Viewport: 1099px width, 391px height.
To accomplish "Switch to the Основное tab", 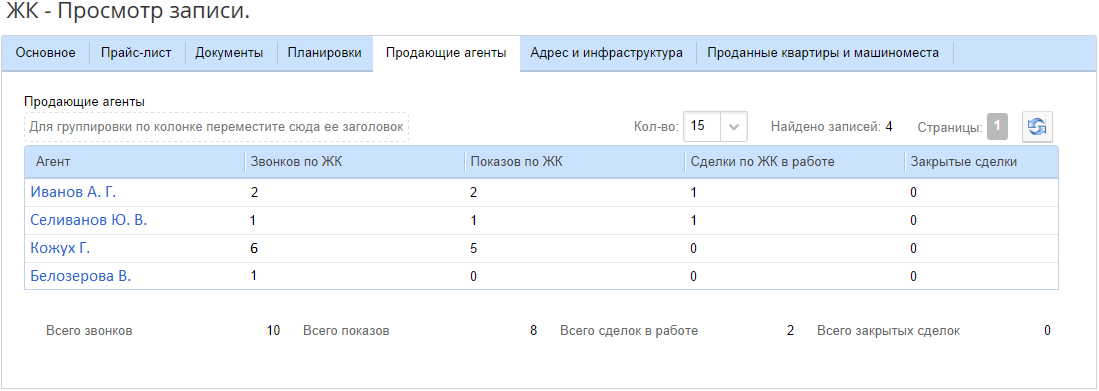I will tap(46, 53).
